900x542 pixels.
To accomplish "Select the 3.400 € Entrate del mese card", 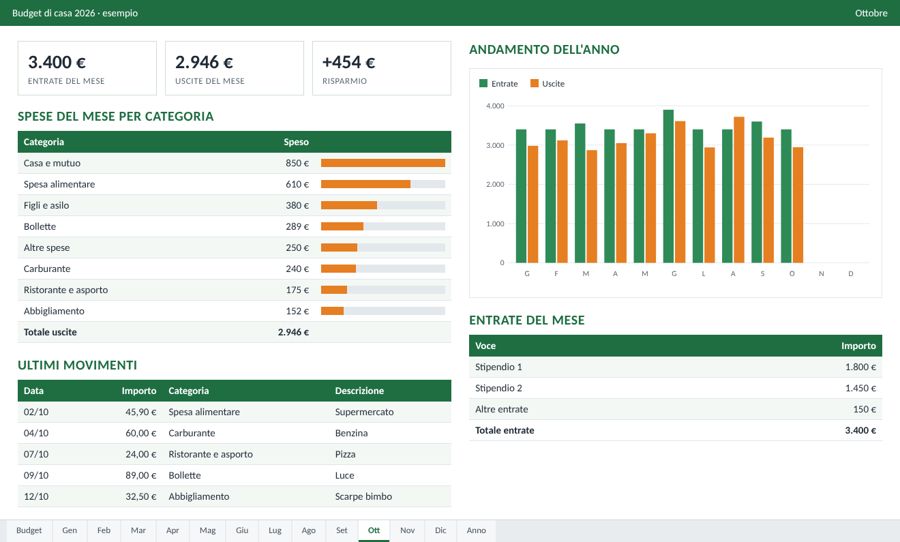I will [87, 68].
